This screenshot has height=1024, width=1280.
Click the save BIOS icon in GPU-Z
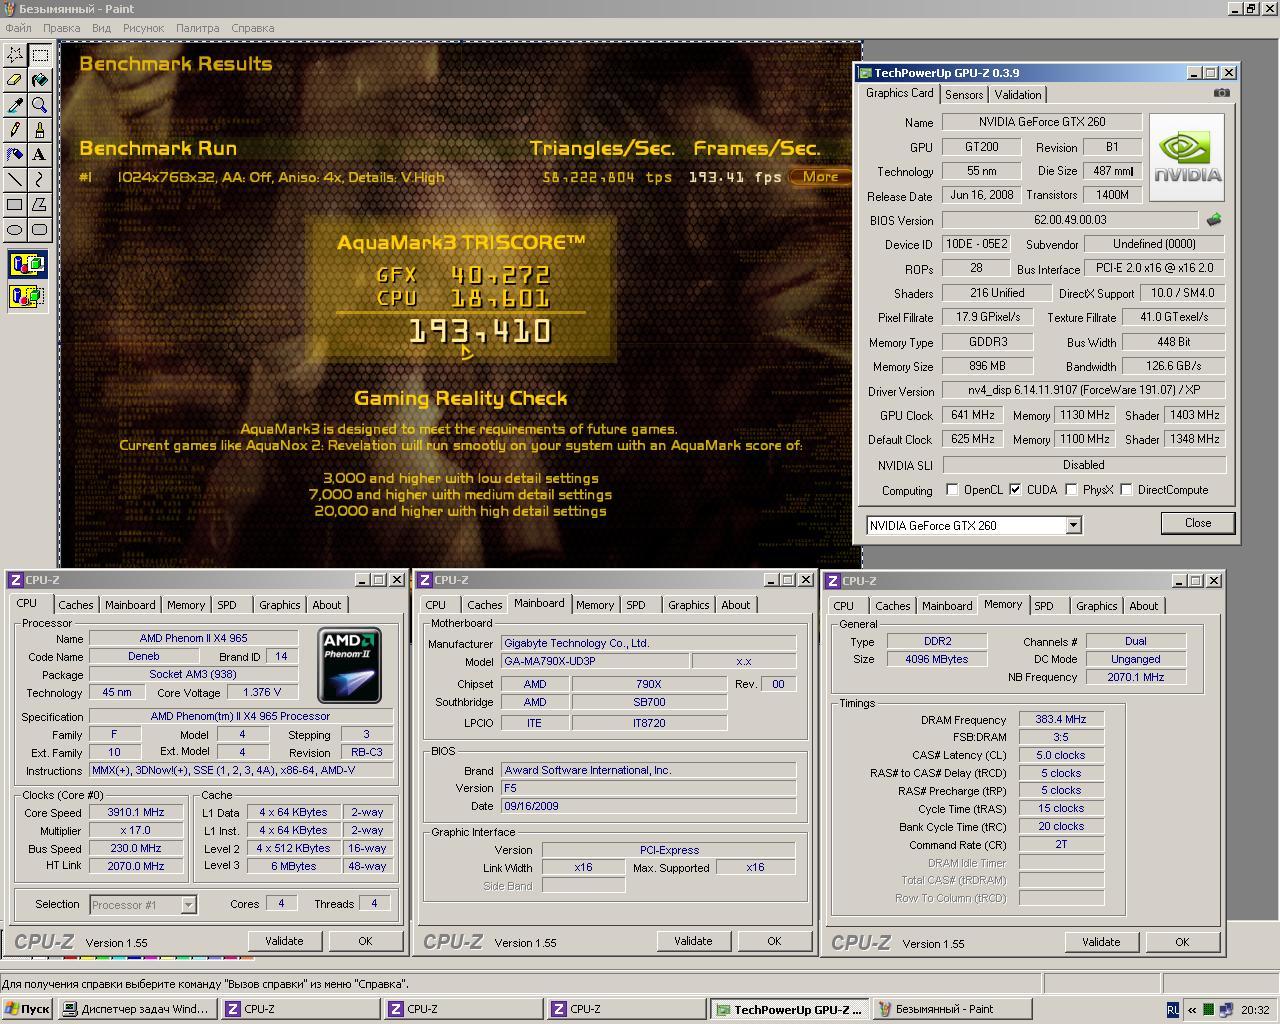point(1214,219)
